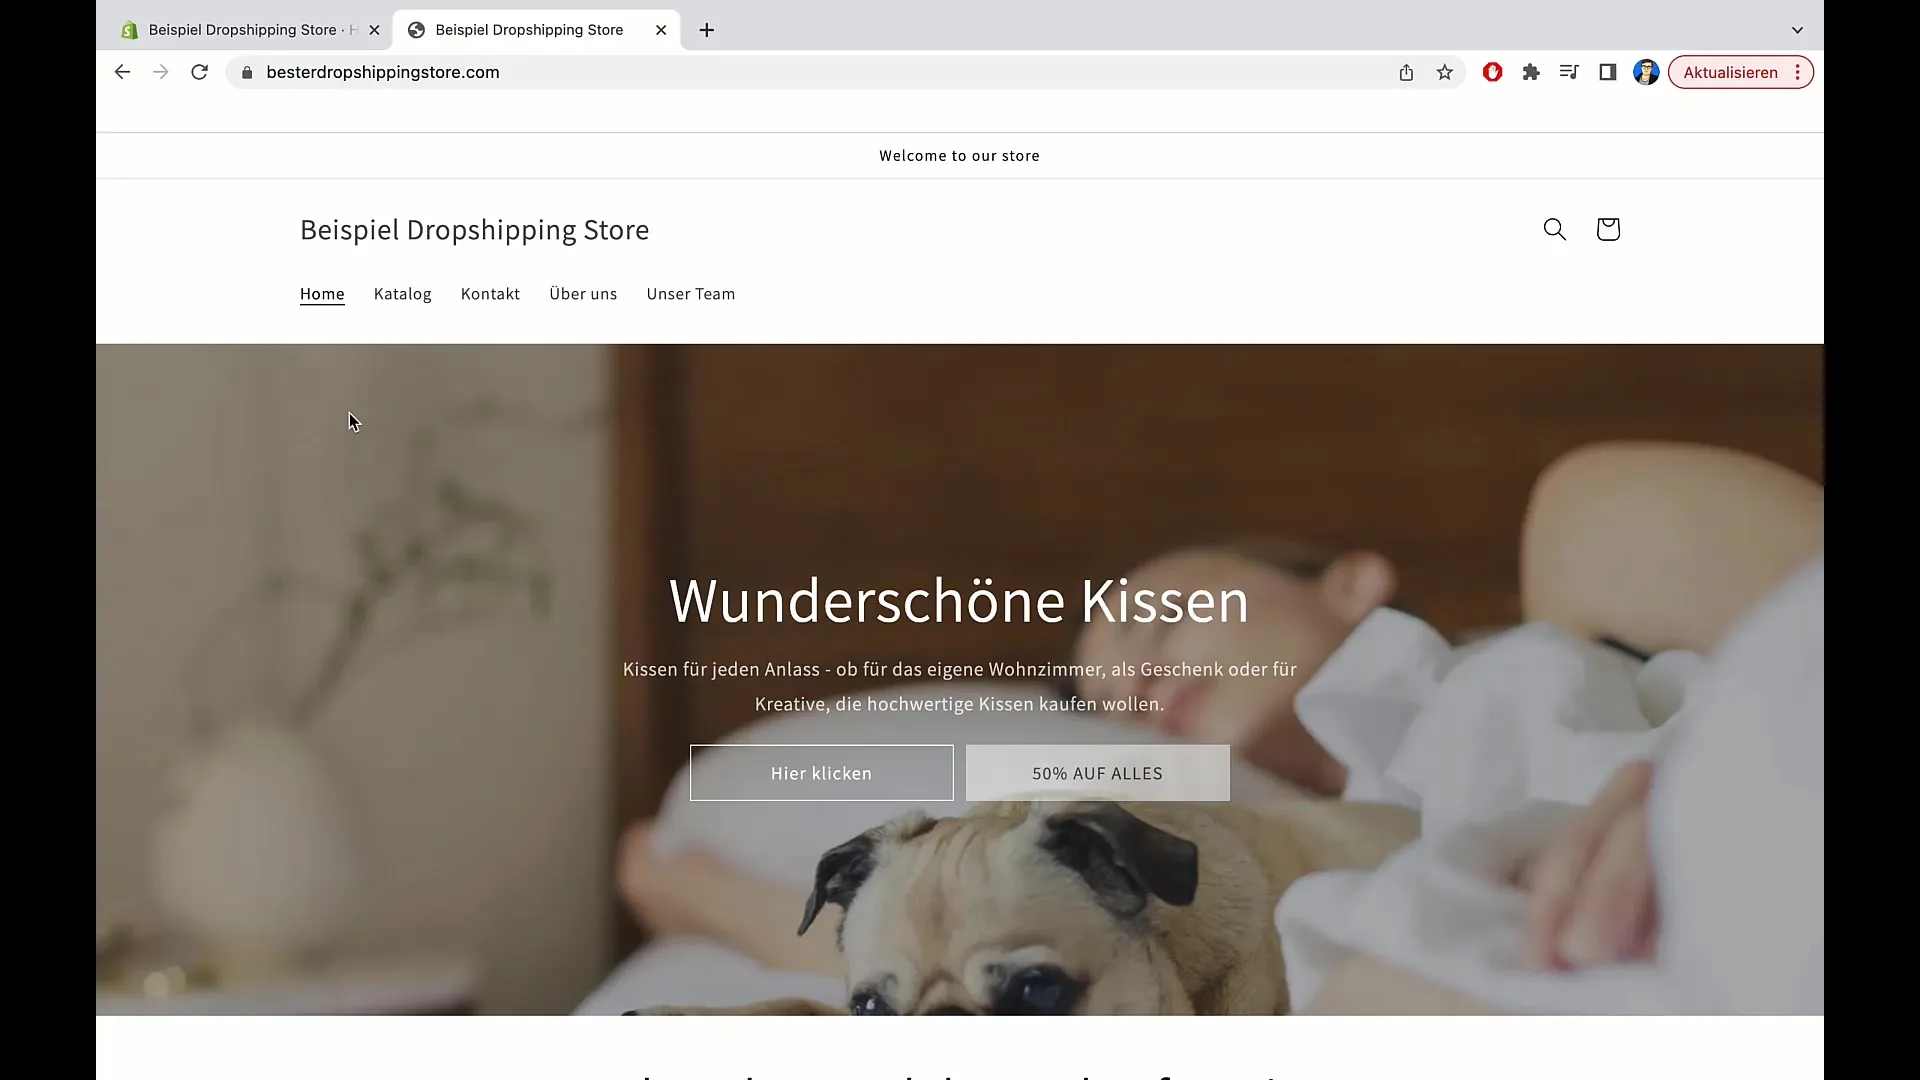The height and width of the screenshot is (1080, 1920).
Task: Click the browser extensions puzzle icon
Action: 1531,73
